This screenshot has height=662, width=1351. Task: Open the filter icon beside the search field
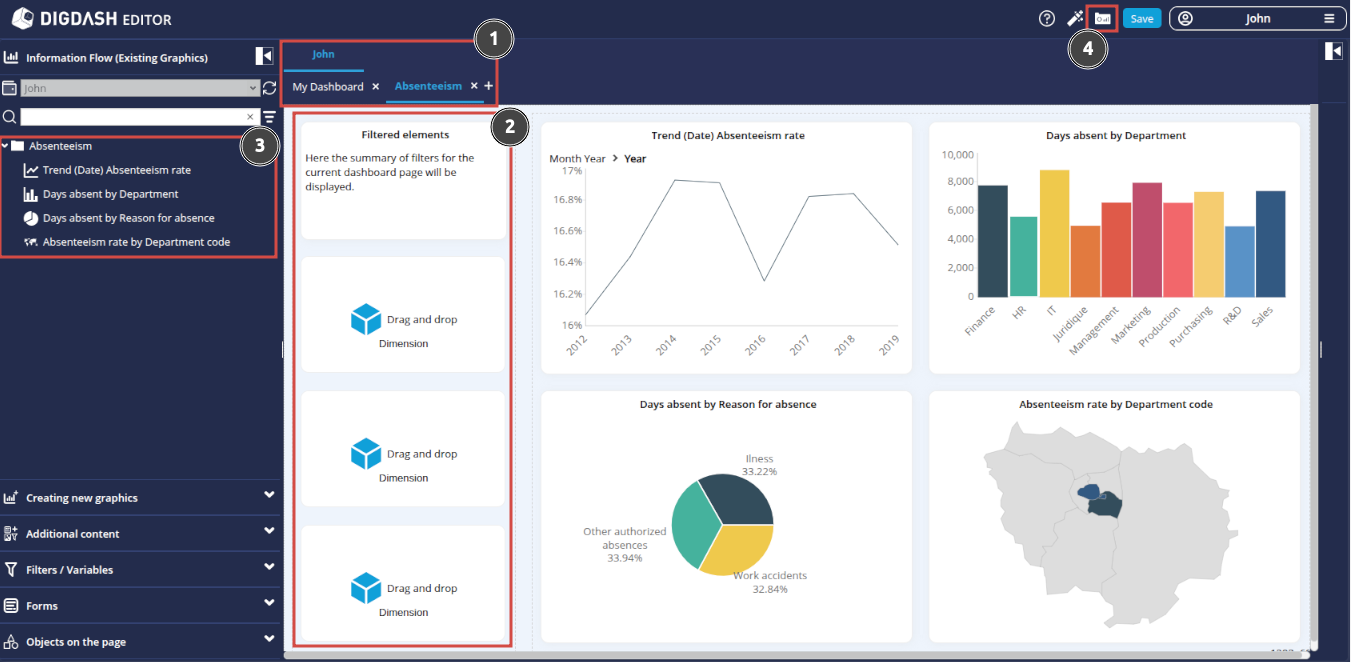click(x=268, y=117)
